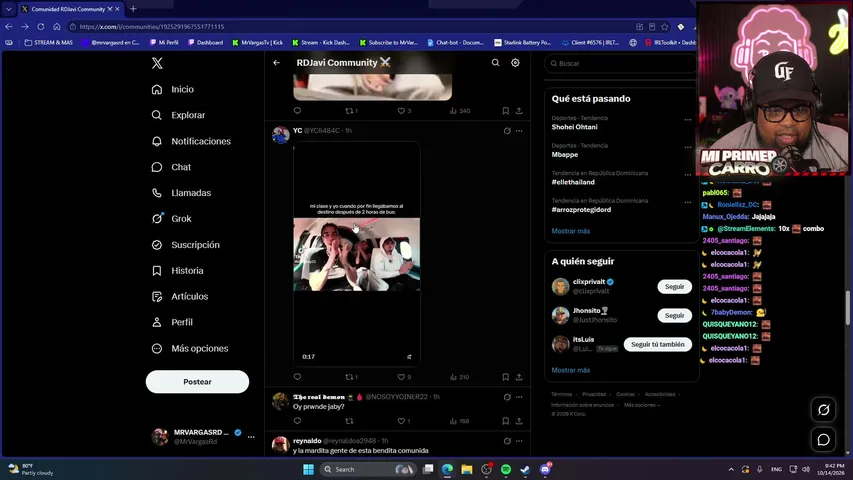Click Grok icon on reynaldo post
853x480 pixels.
pyautogui.click(x=507, y=441)
